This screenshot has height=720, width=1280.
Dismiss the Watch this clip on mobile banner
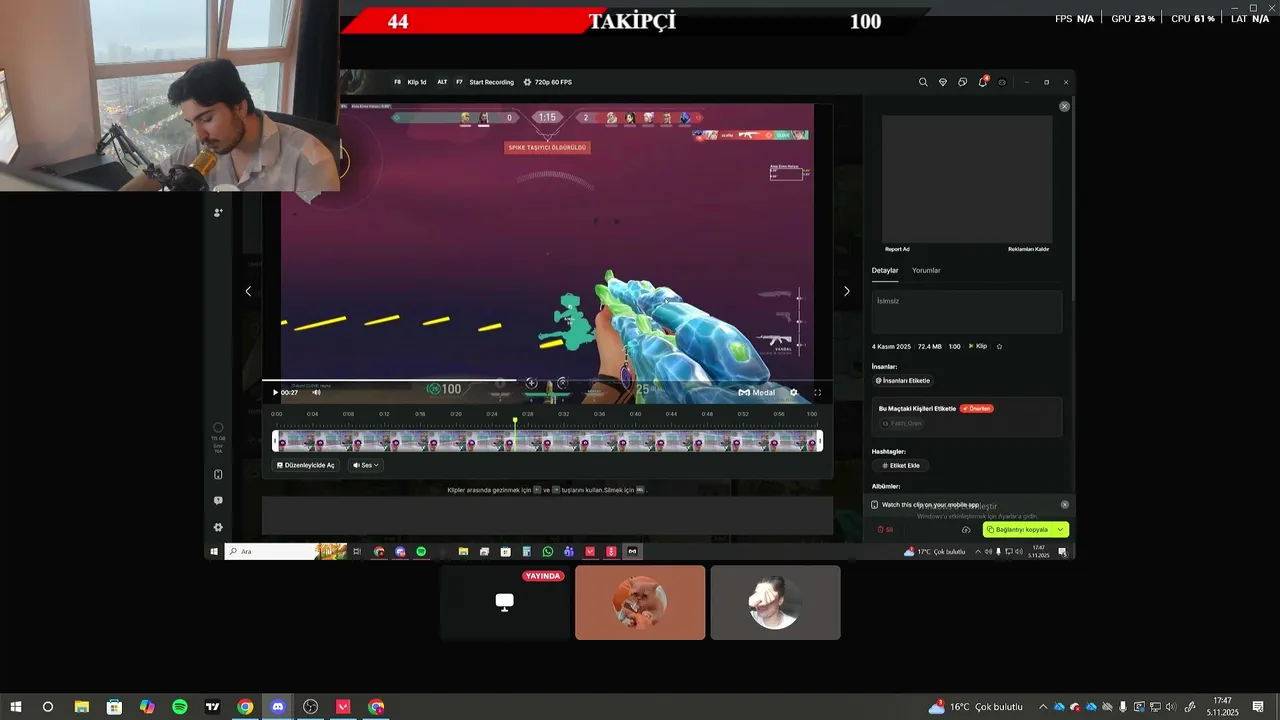tap(1064, 505)
